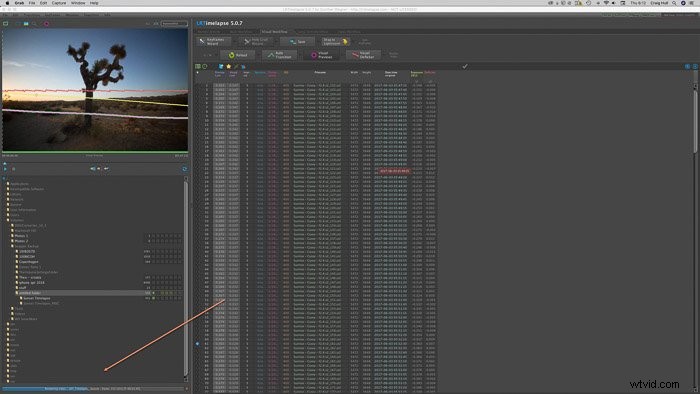Screen dimensions: 700x394
Task: Click the highlighted red date cell in table
Action: (395, 171)
